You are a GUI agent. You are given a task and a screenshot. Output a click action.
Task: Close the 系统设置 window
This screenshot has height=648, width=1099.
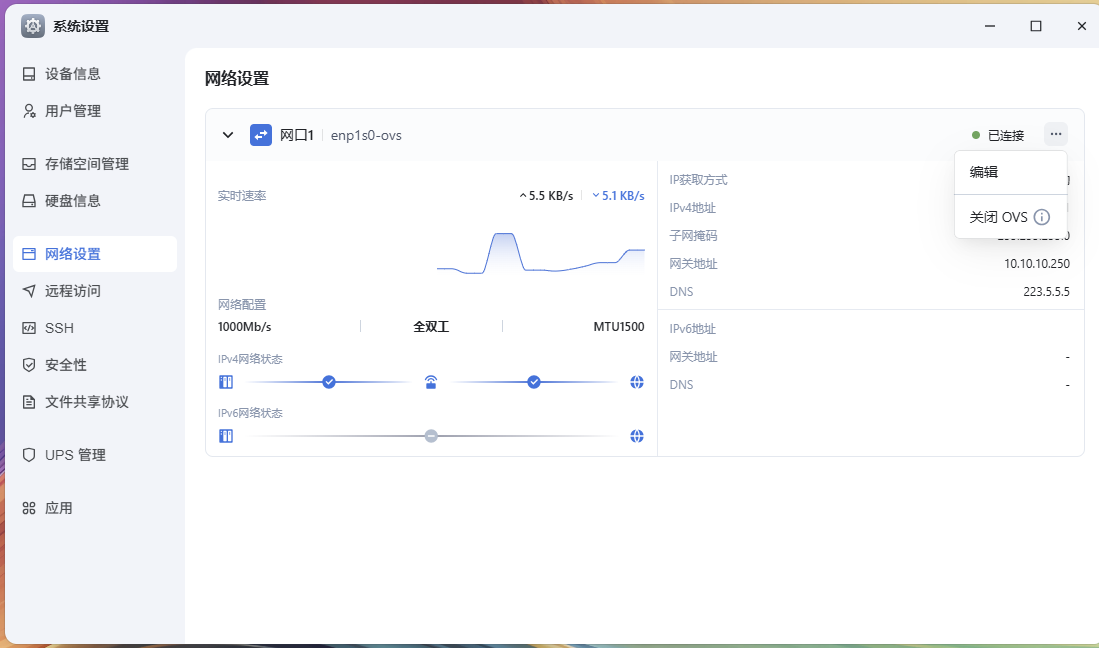click(x=1081, y=26)
